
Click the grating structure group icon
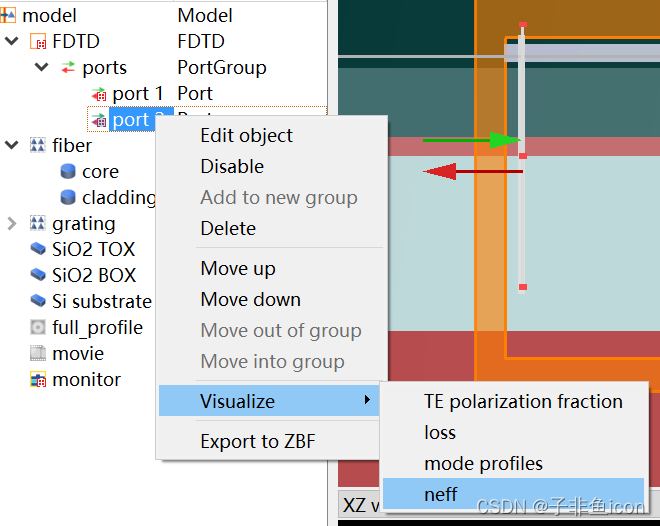point(38,223)
